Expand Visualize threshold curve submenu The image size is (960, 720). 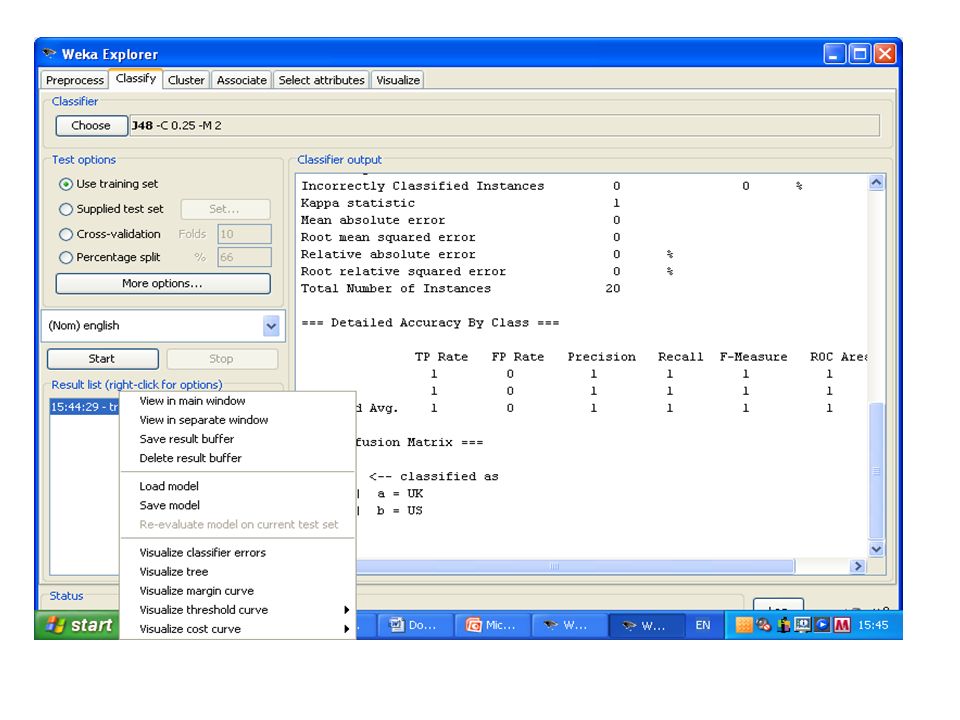tap(238, 610)
